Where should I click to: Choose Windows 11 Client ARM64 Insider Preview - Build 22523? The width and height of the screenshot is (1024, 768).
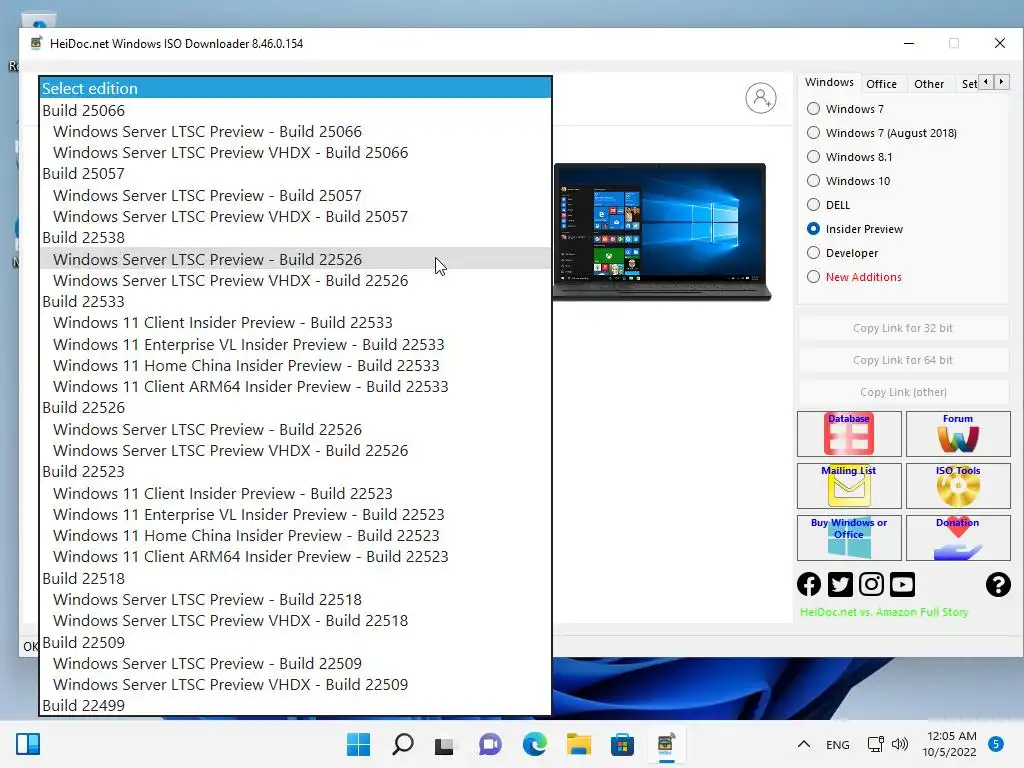(296, 556)
